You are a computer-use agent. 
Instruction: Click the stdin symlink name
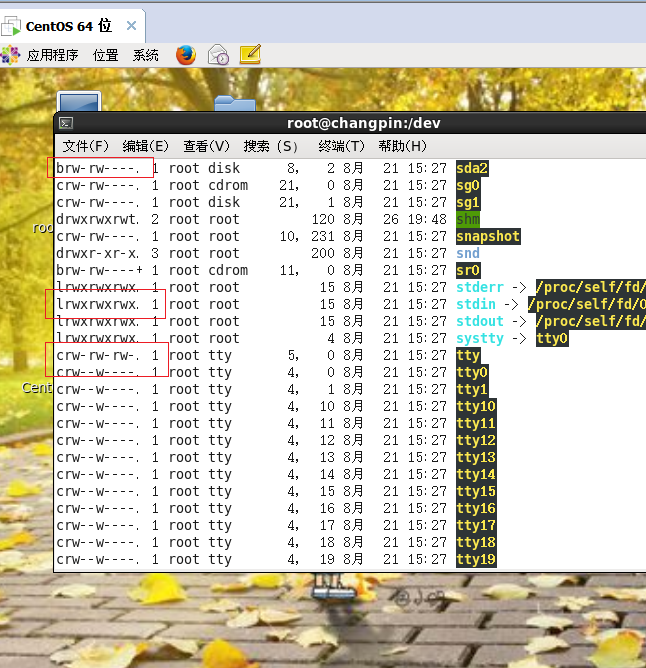476,305
